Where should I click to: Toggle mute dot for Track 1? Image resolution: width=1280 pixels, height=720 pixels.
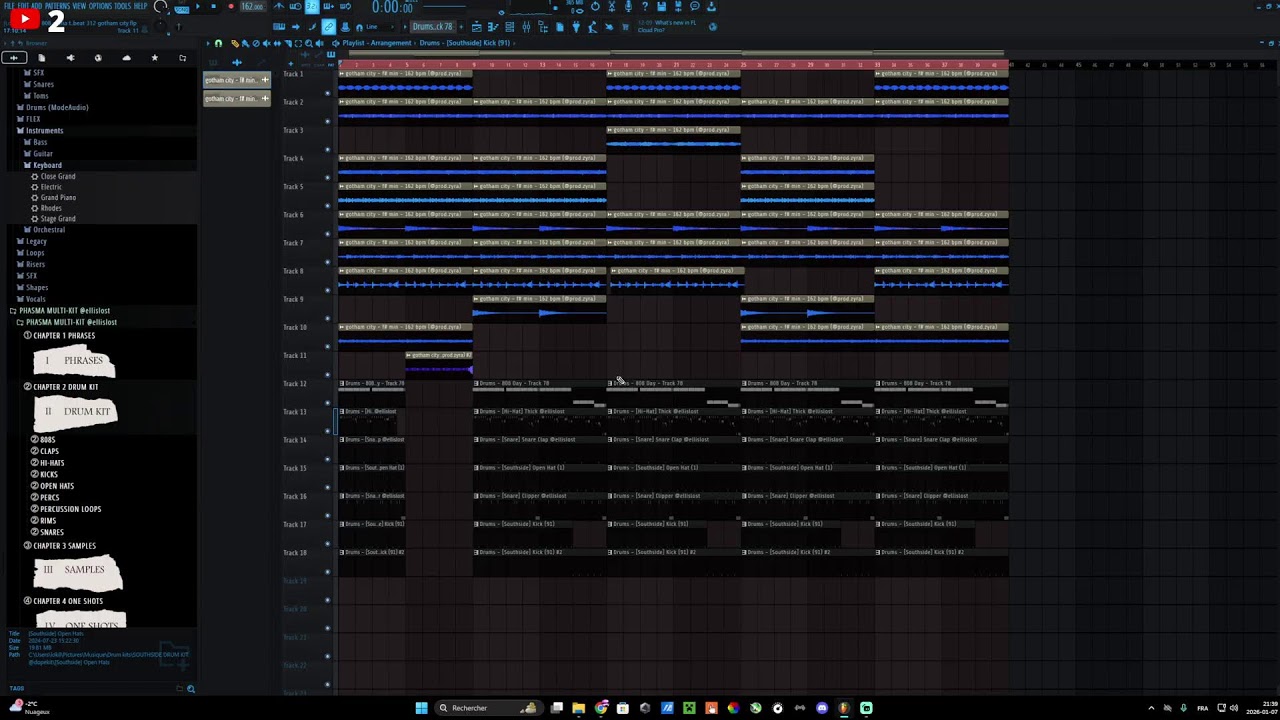coord(327,93)
